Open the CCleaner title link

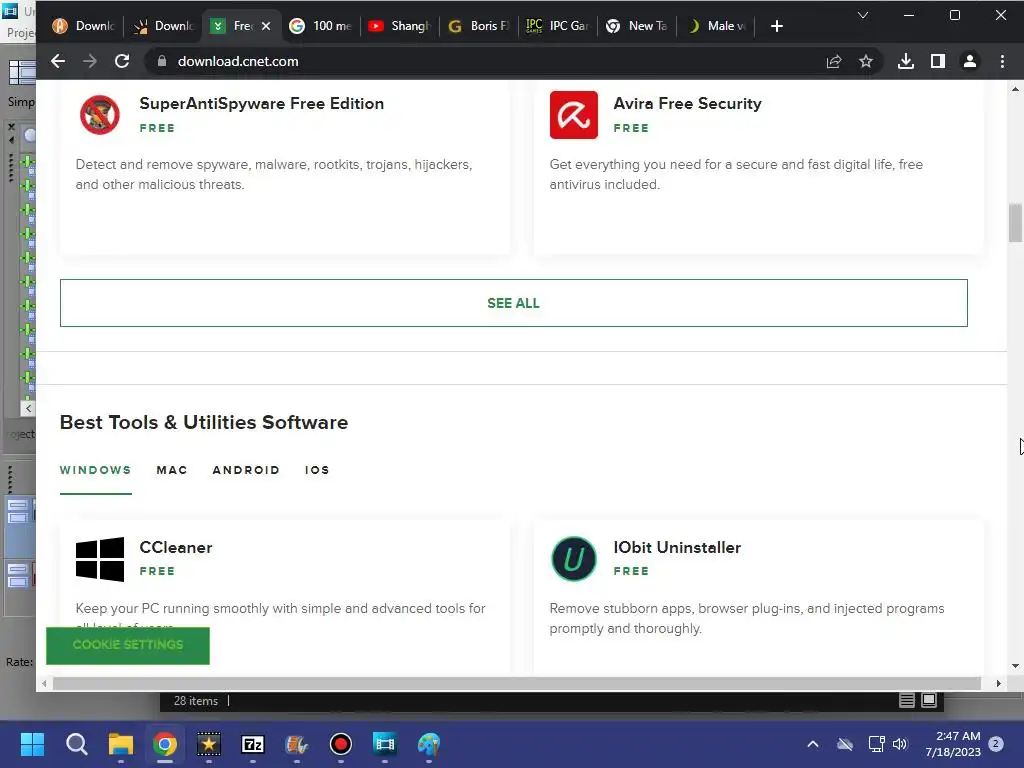tap(176, 547)
